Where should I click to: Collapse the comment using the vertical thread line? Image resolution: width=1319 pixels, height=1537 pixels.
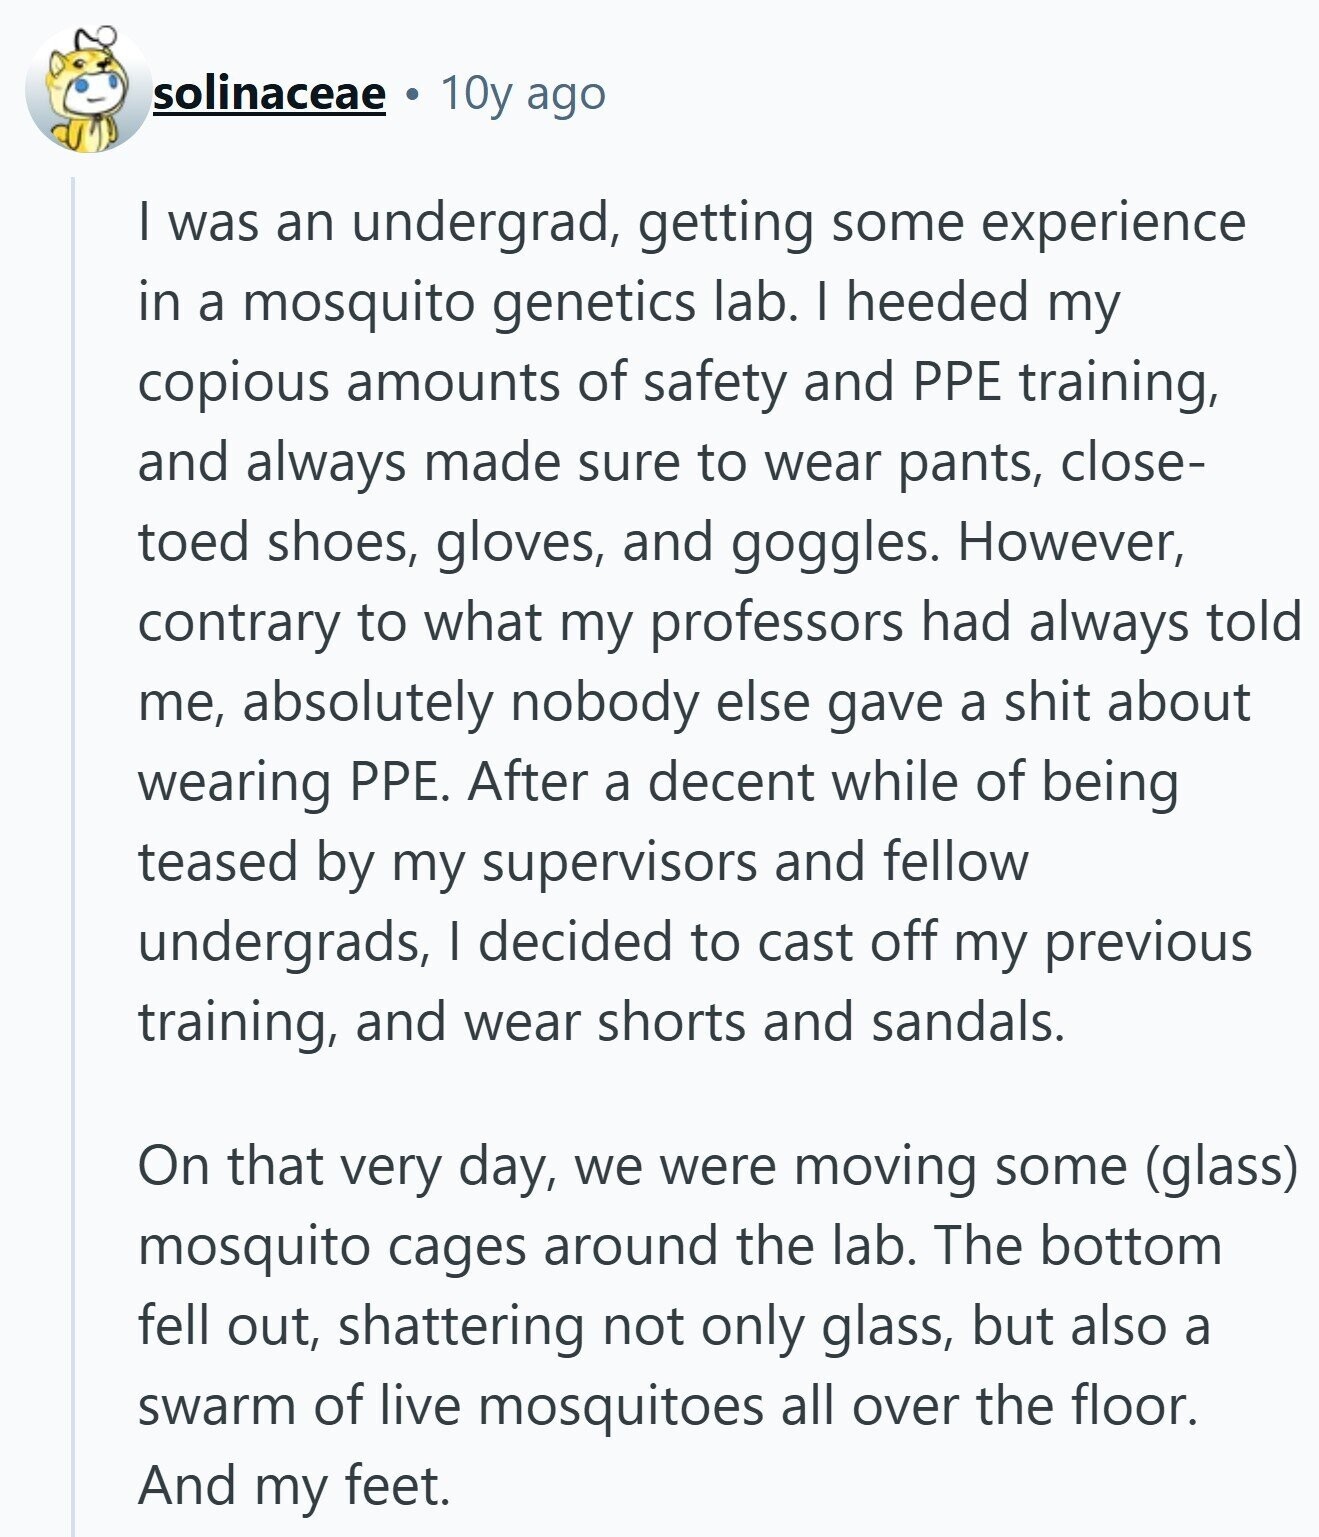[72, 856]
